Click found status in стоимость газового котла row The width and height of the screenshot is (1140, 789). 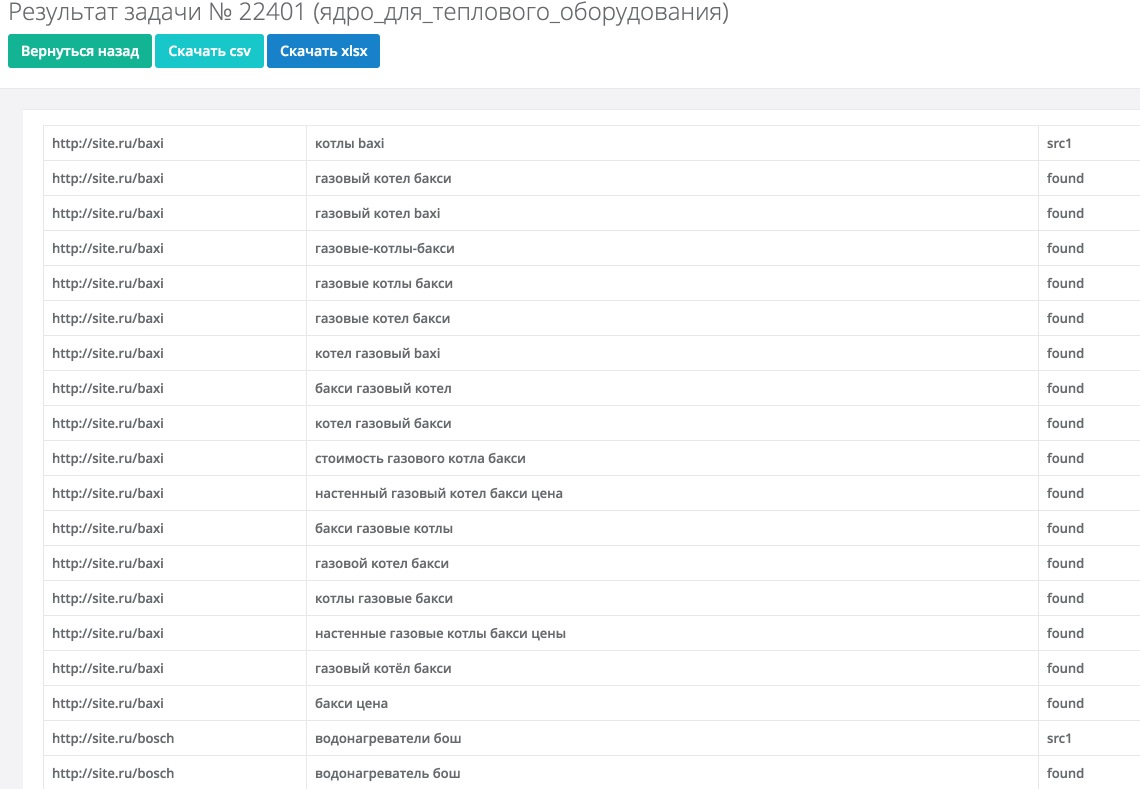[1065, 458]
